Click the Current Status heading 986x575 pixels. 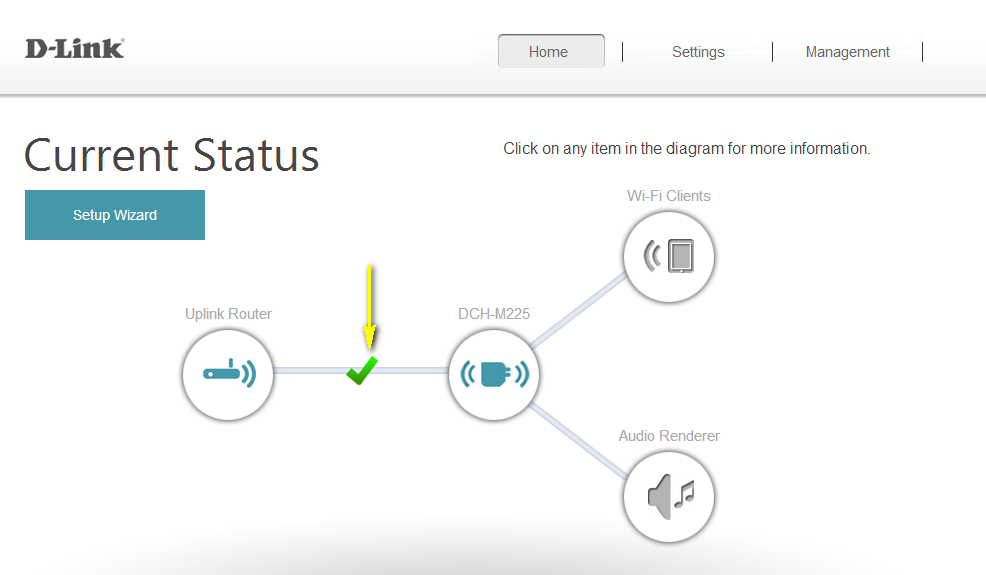pos(172,156)
